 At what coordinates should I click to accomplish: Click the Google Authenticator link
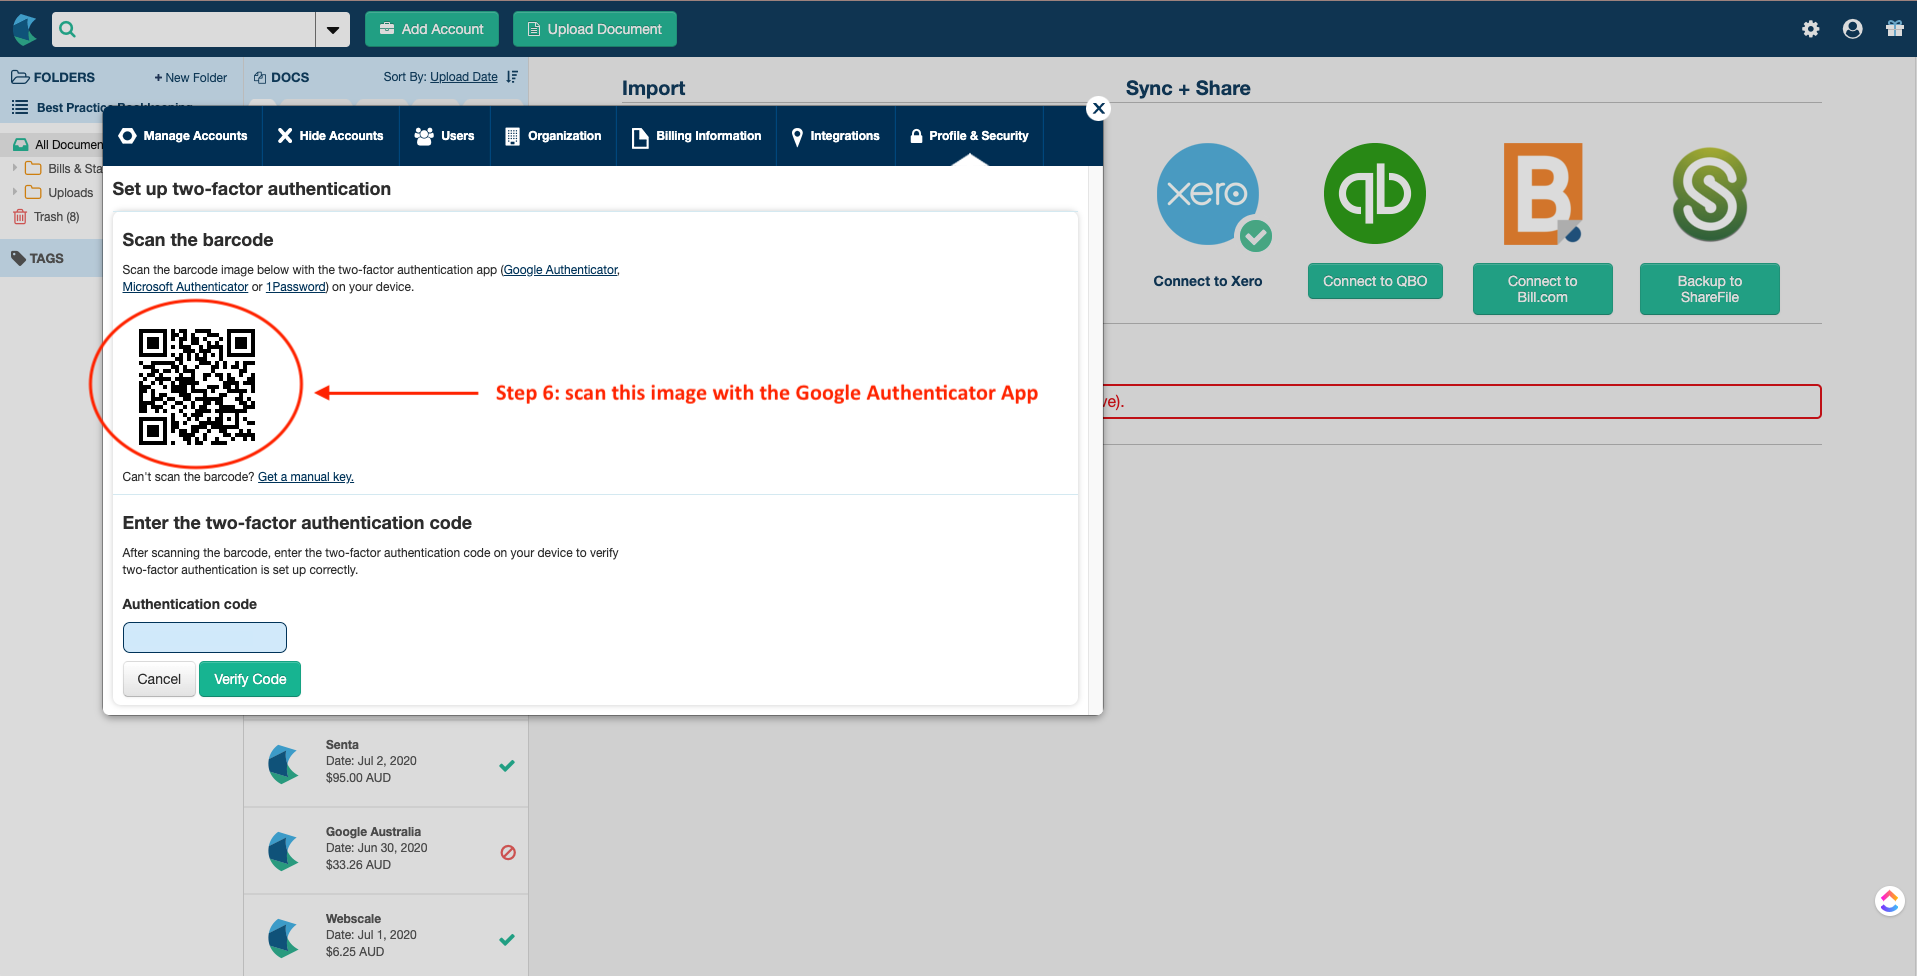pos(561,270)
